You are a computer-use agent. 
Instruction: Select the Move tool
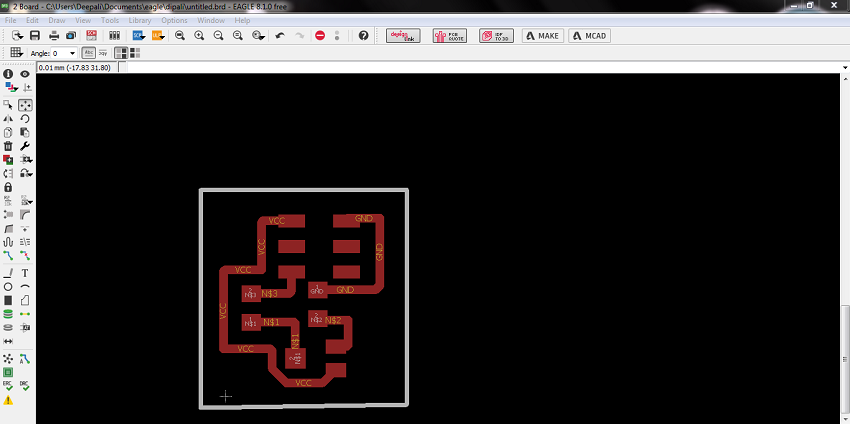coord(25,105)
